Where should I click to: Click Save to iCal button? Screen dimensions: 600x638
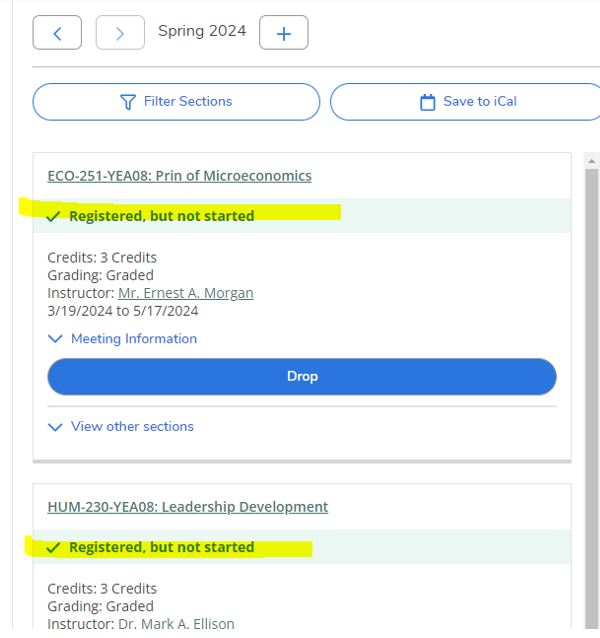coord(466,102)
